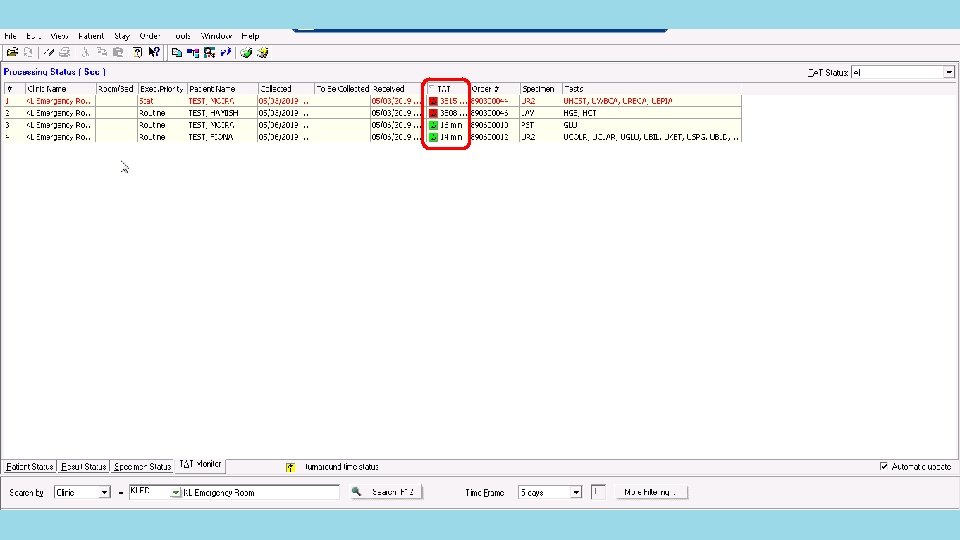Sort by Order # column header
Screen dimensions: 960x540
point(495,89)
